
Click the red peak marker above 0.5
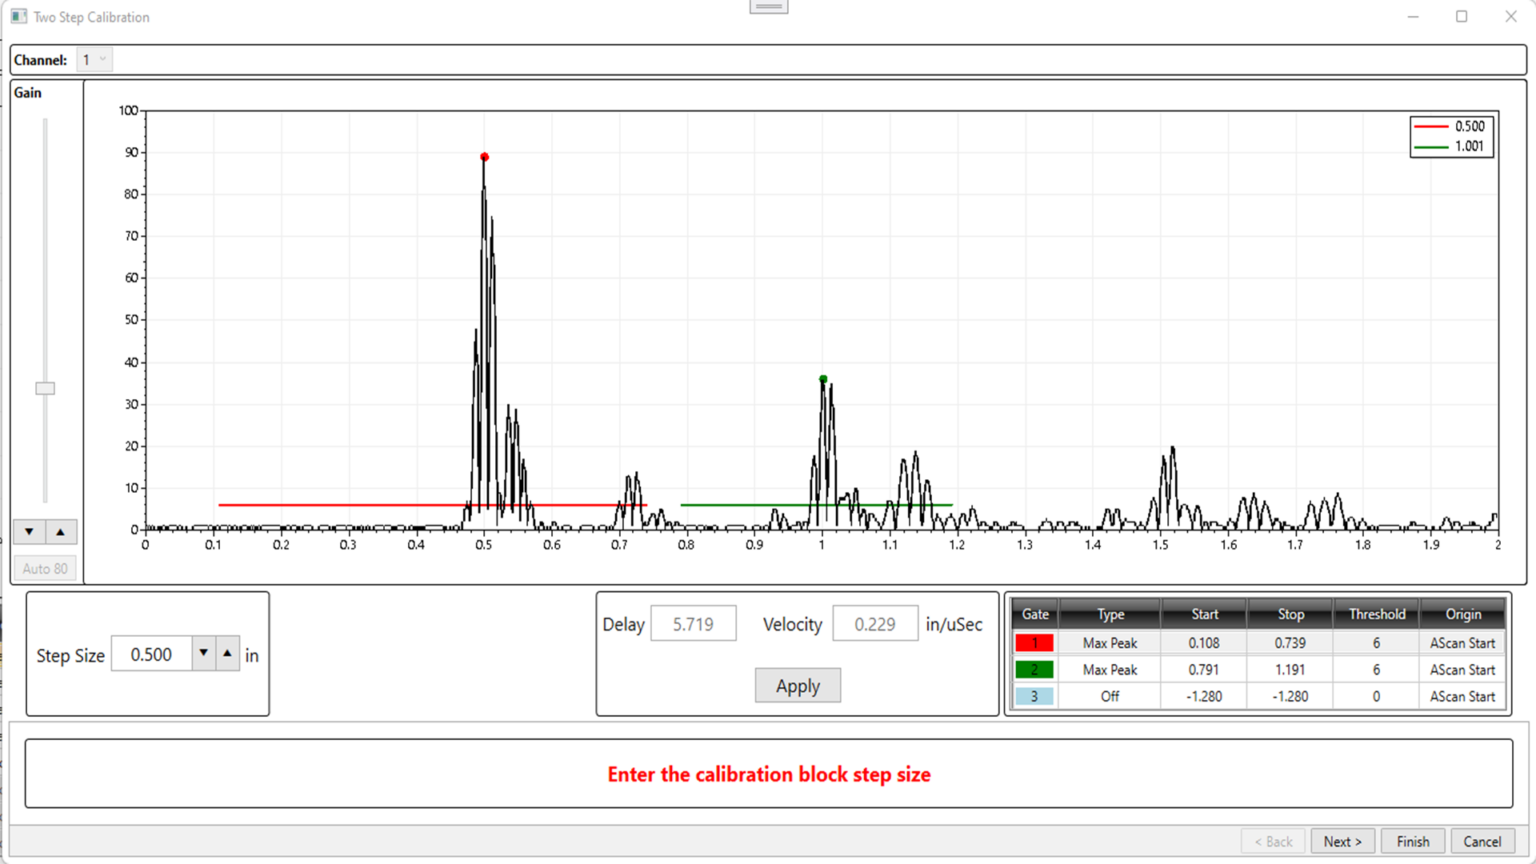[x=484, y=156]
